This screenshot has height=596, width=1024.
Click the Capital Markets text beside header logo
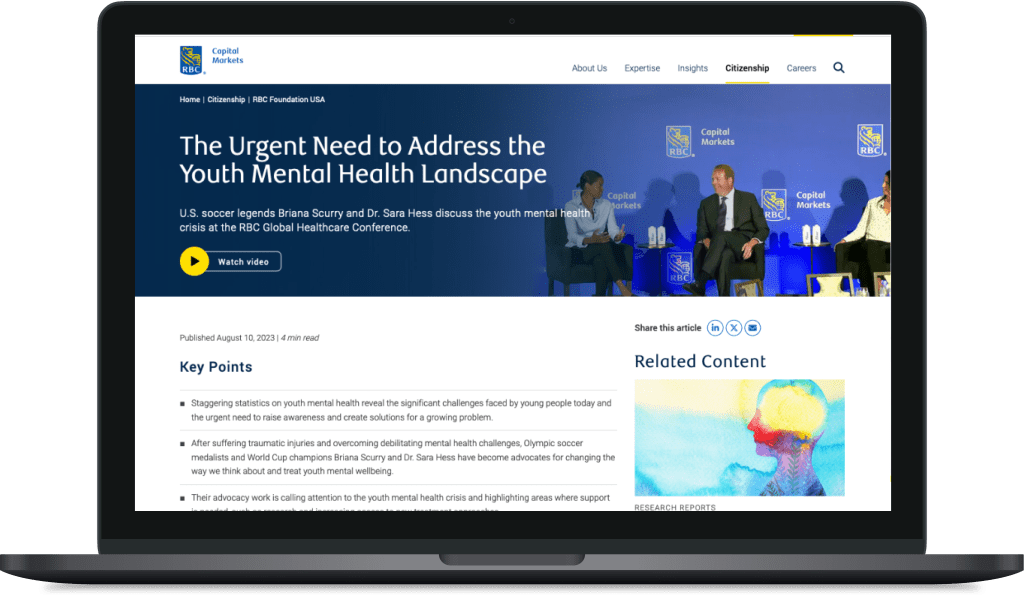tap(227, 56)
